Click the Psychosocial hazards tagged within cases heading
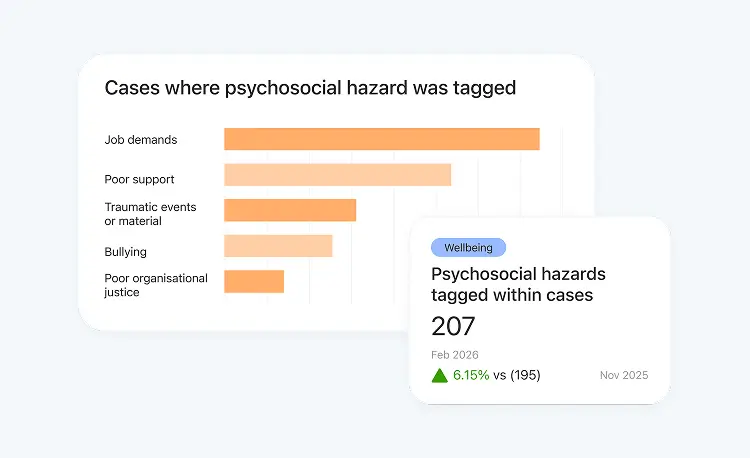This screenshot has width=750, height=458. [x=518, y=284]
